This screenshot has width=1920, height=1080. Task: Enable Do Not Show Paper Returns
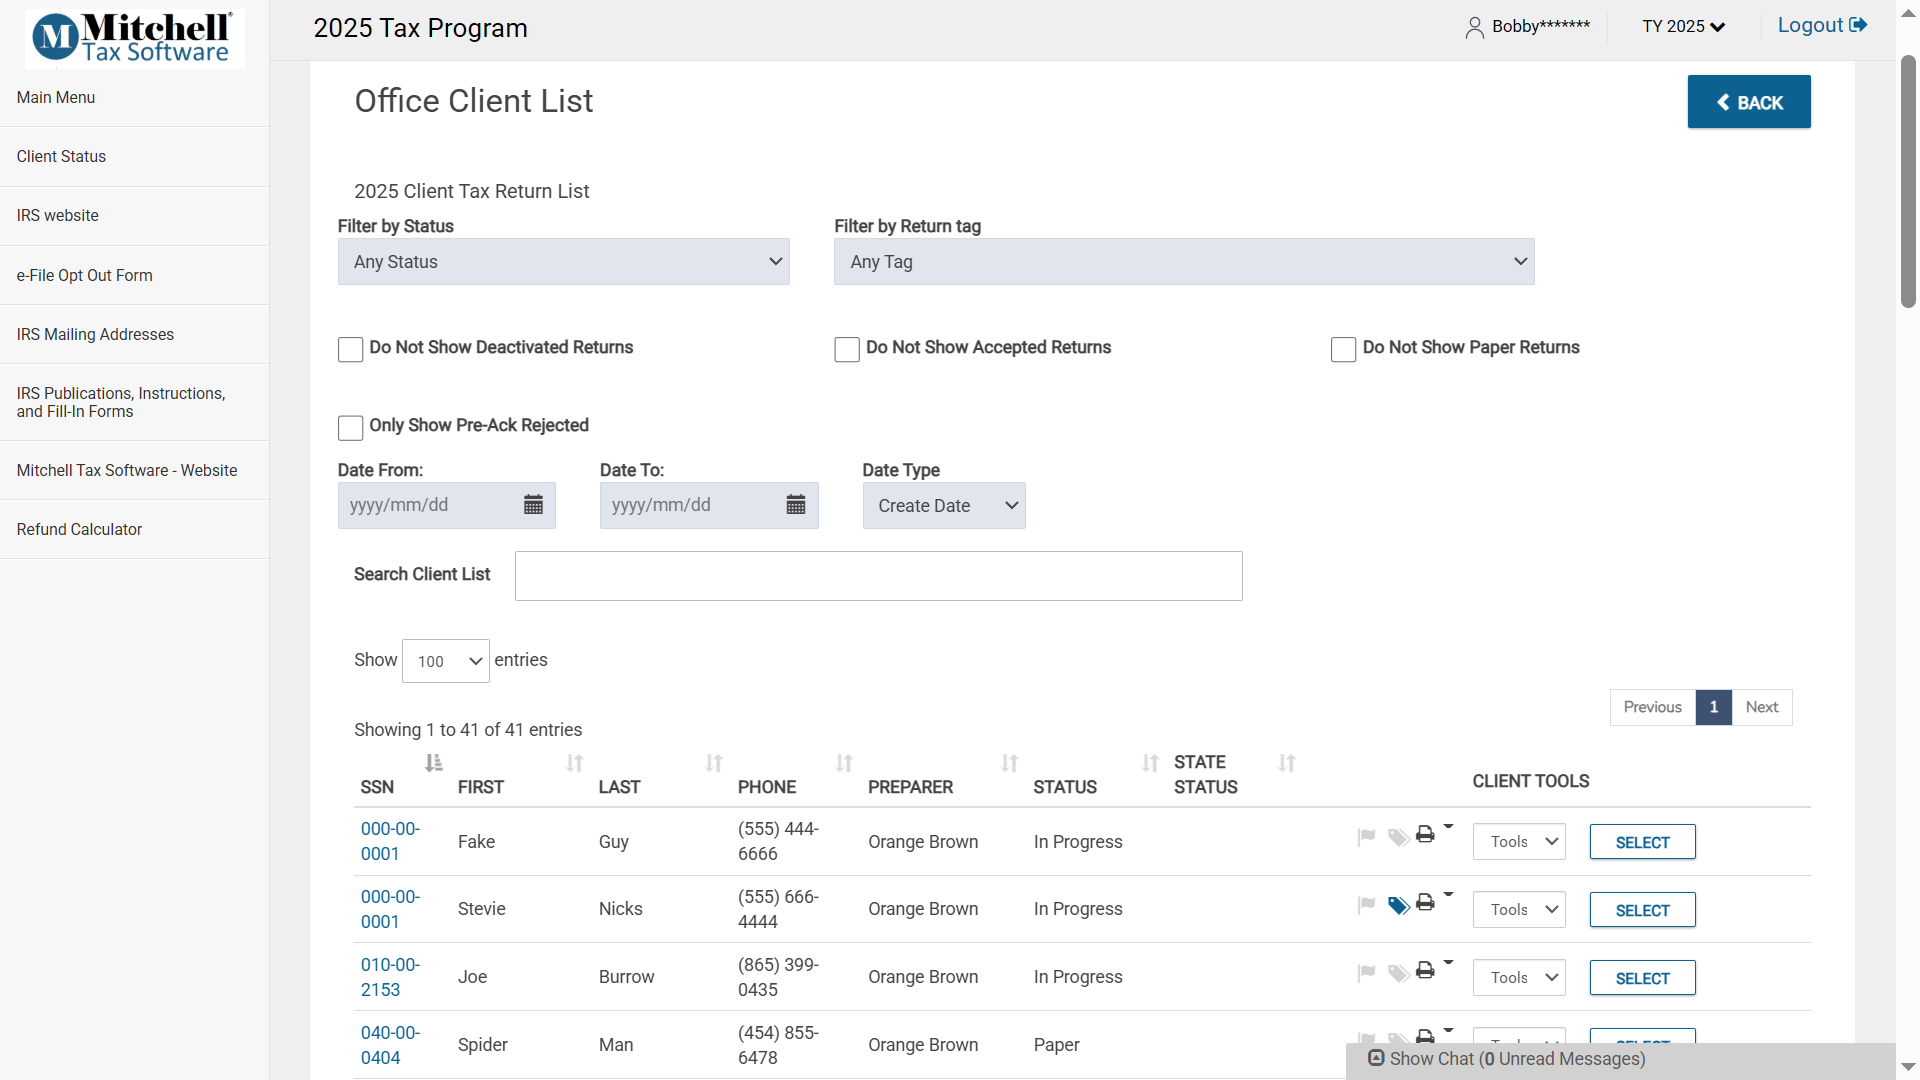click(x=1343, y=349)
